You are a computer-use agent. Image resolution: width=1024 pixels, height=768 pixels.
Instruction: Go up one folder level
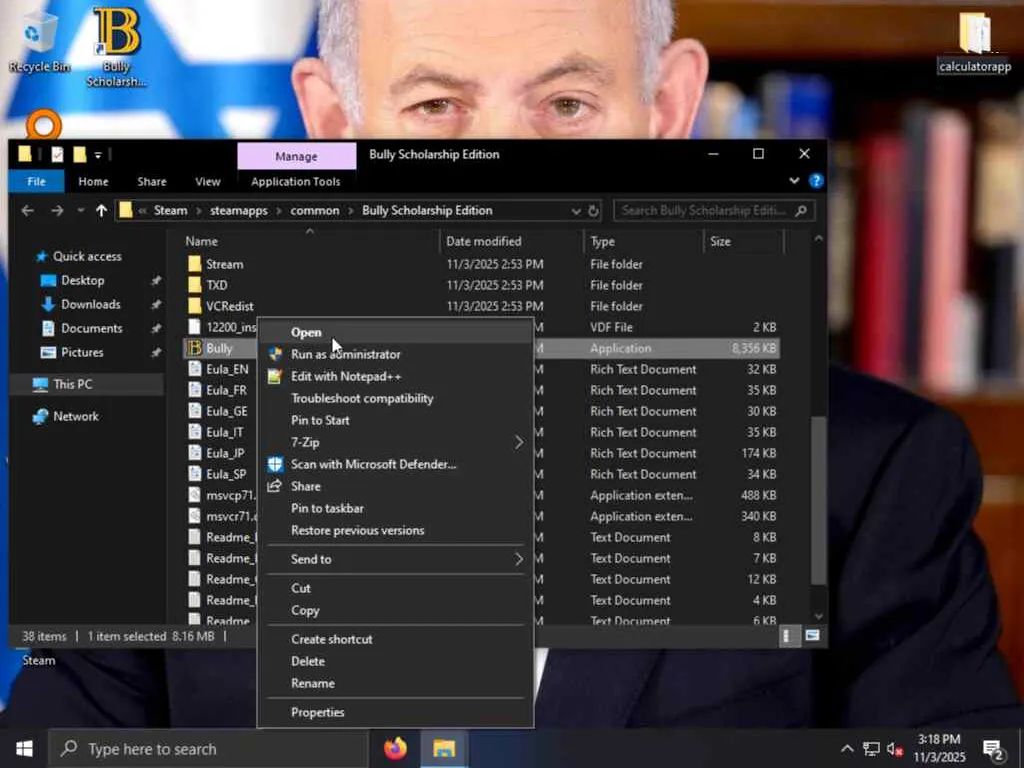[x=101, y=210]
